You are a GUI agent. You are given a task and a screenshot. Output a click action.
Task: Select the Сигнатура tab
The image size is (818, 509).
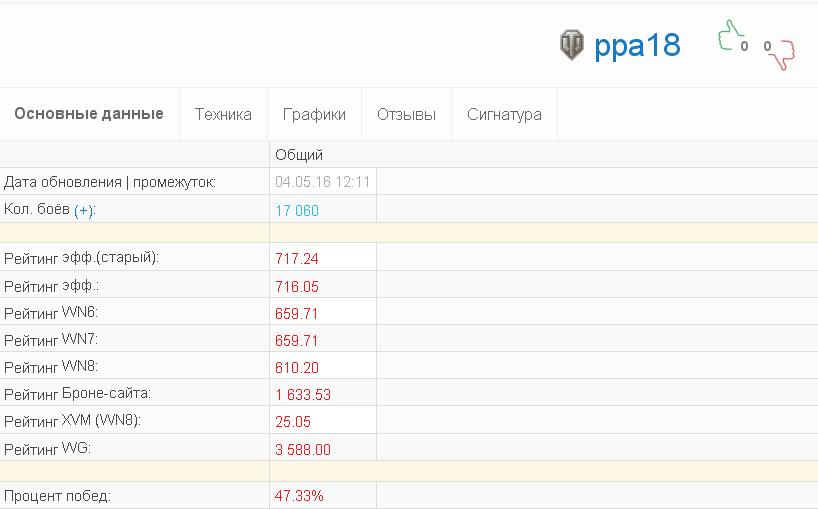(504, 114)
